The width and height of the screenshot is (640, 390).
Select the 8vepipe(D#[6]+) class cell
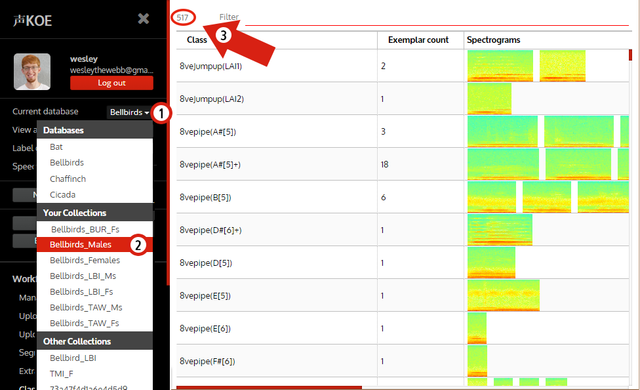277,230
